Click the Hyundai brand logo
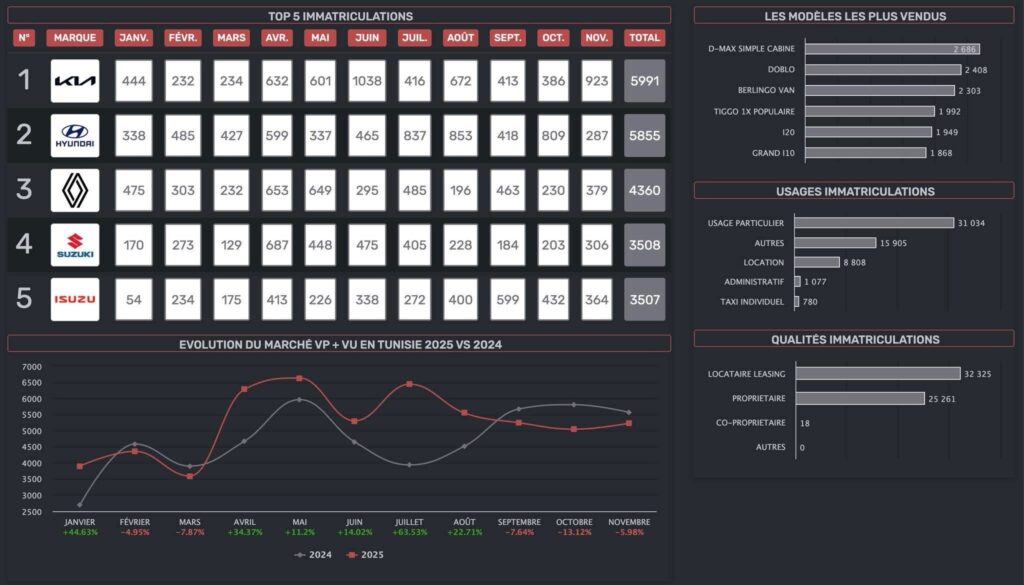 coord(75,136)
